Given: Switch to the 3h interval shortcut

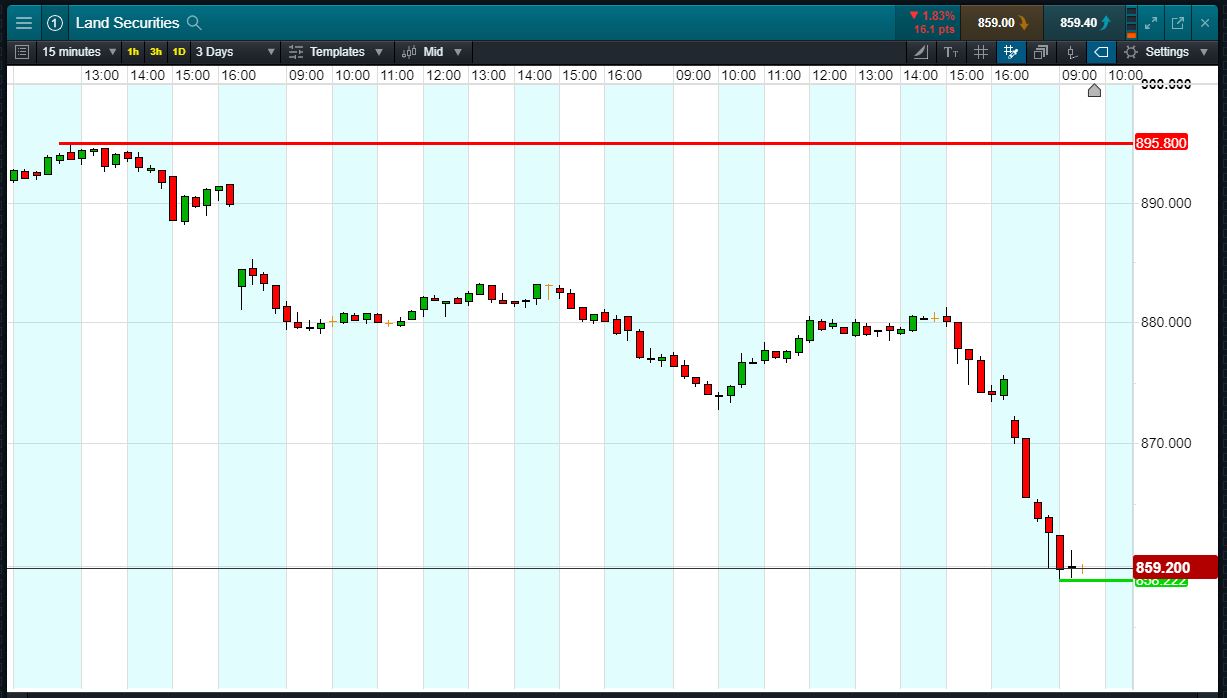Looking at the screenshot, I should coord(156,52).
